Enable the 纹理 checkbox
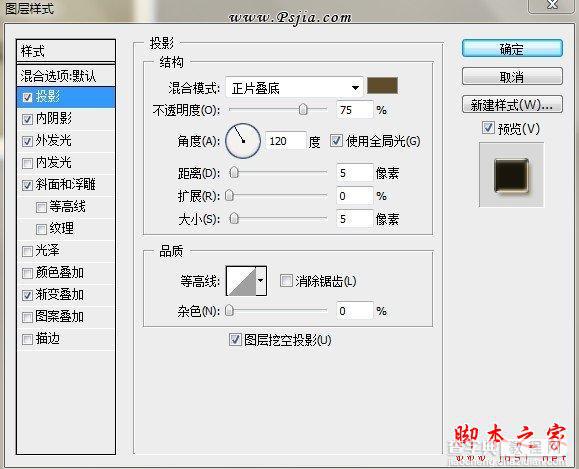The image size is (579, 469). pyautogui.click(x=41, y=229)
